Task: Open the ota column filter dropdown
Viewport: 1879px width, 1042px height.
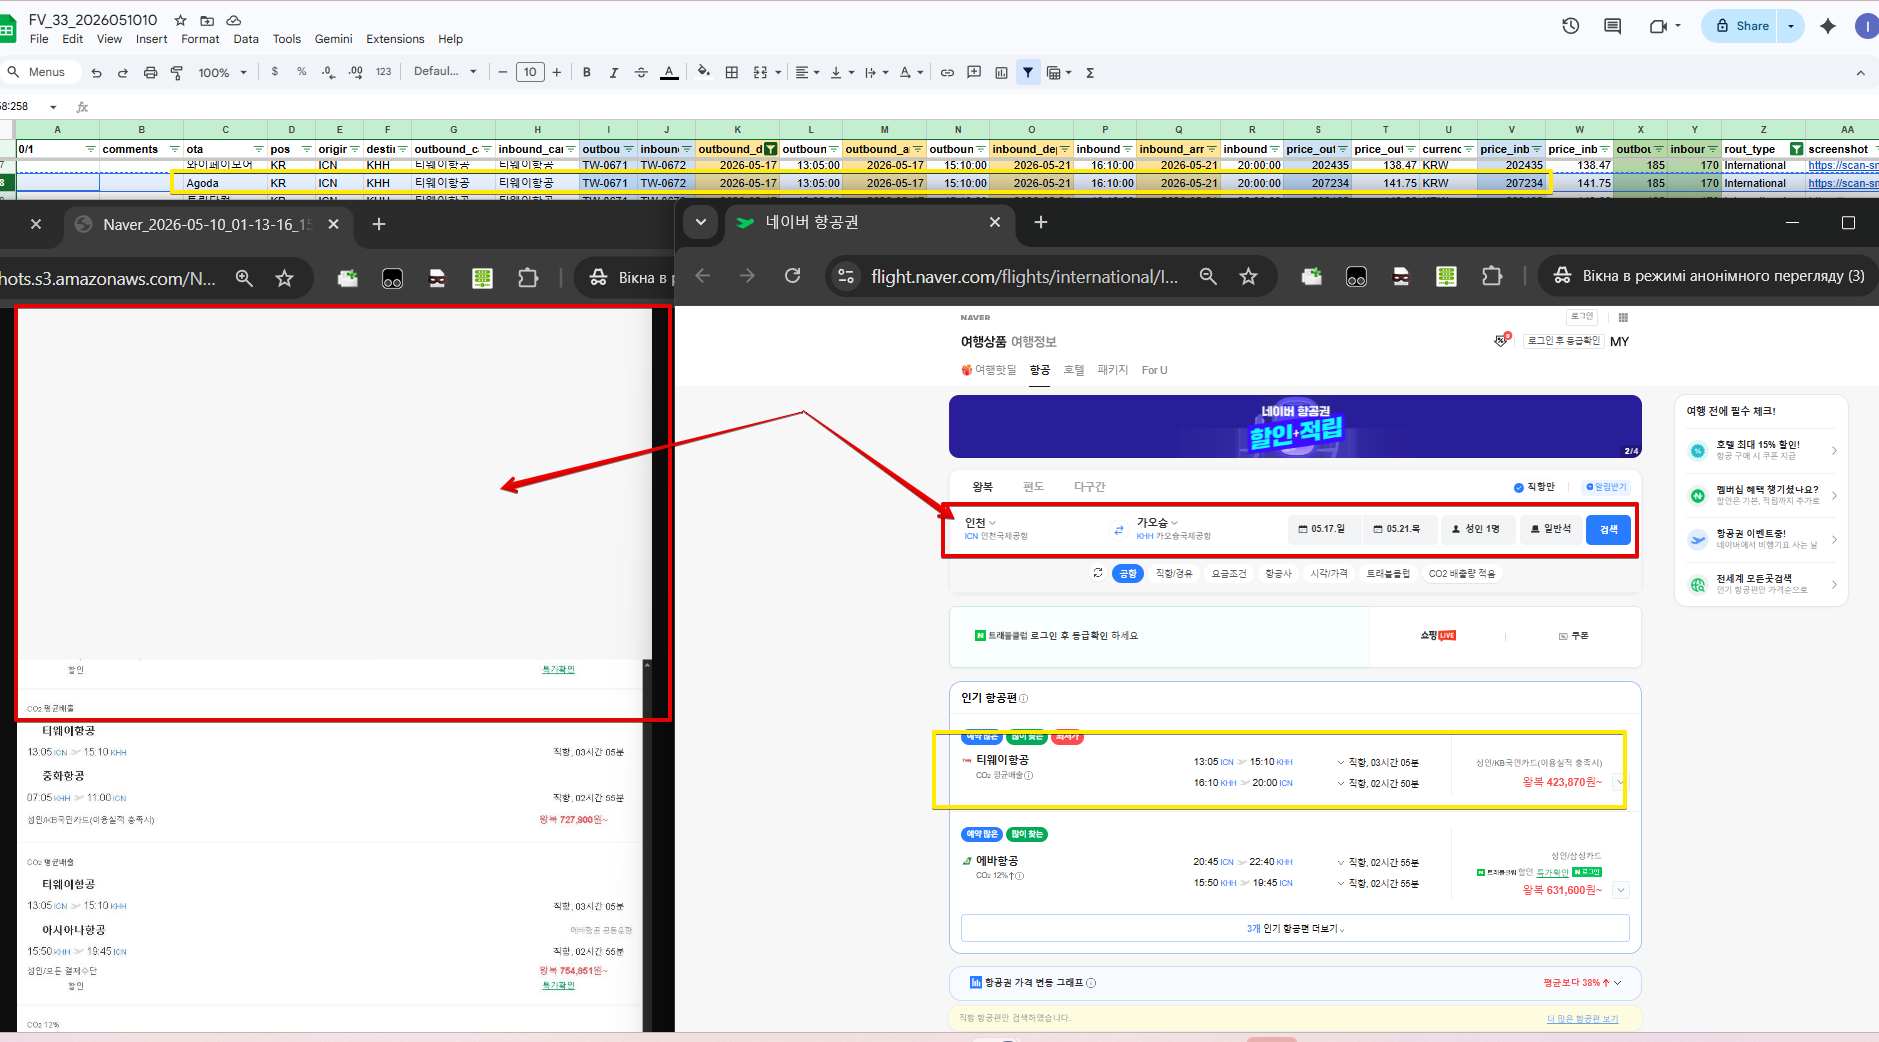Action: (259, 149)
